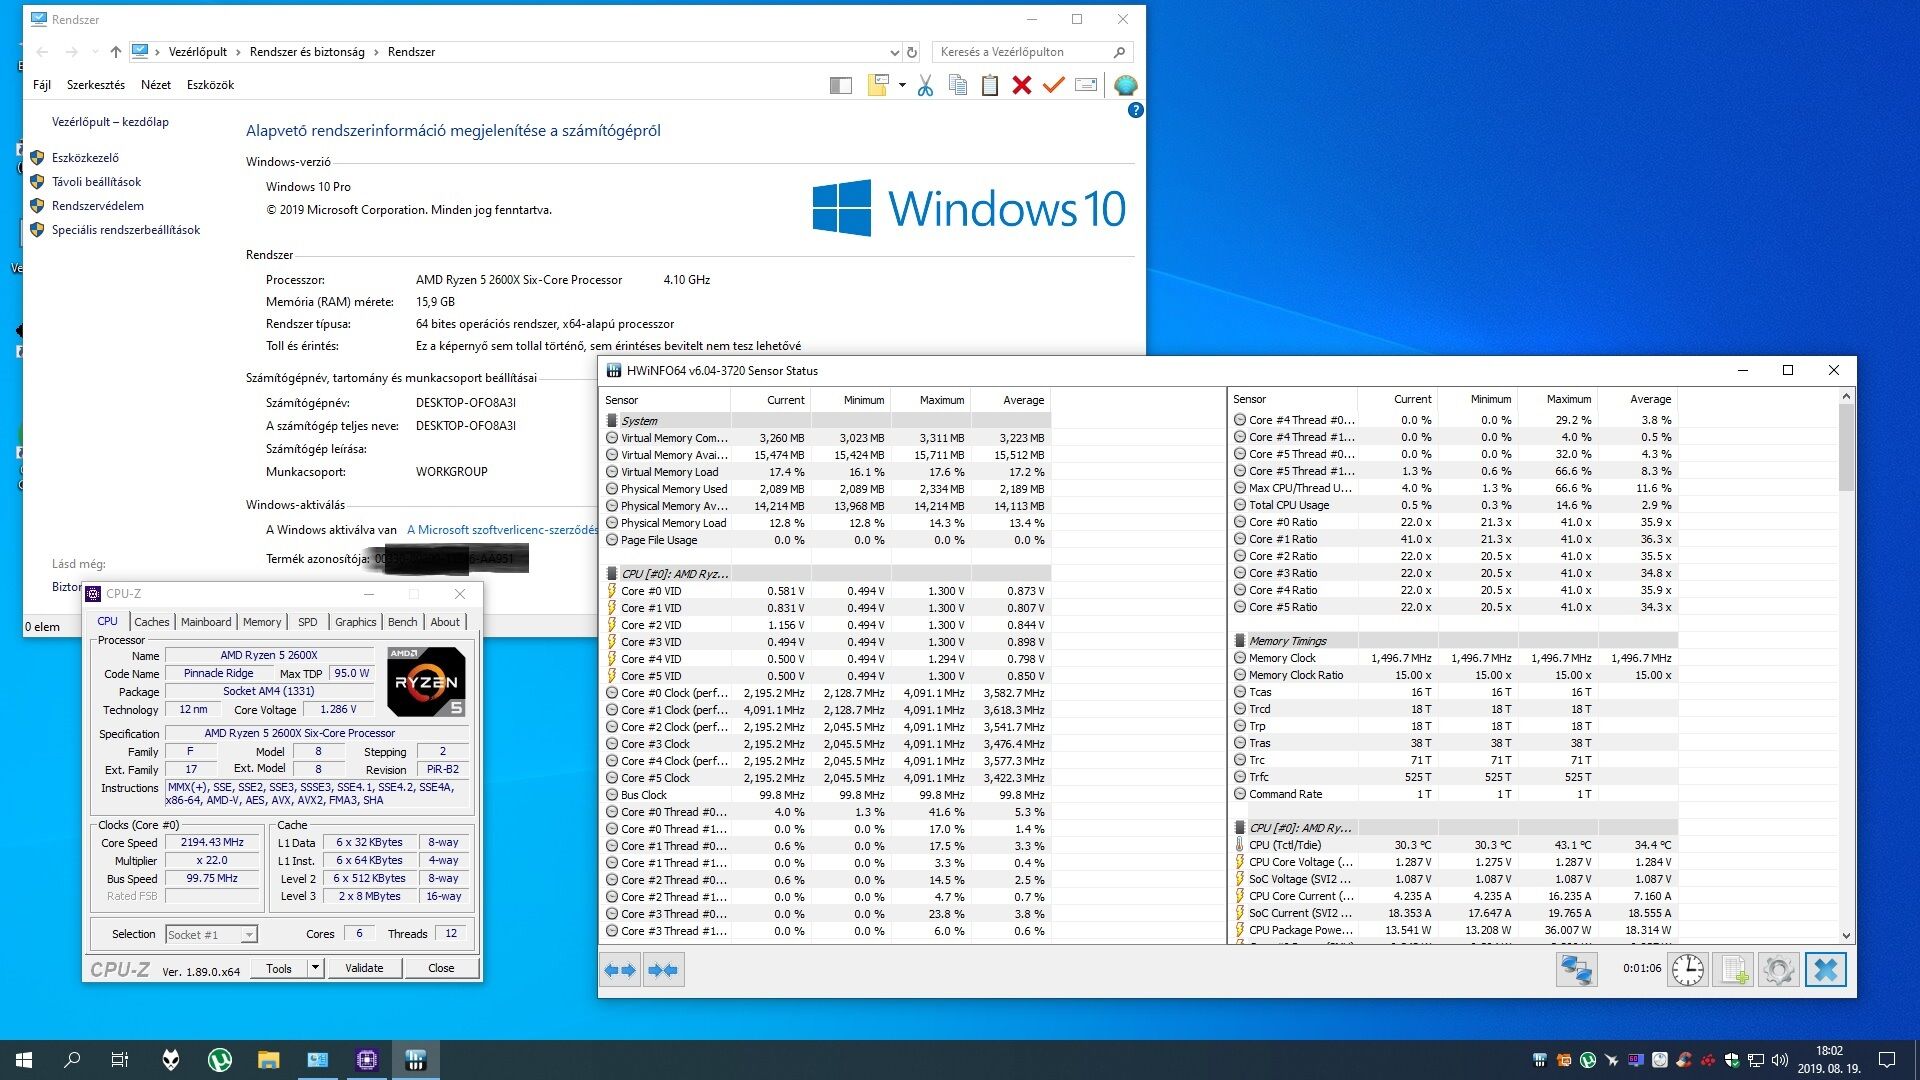The height and width of the screenshot is (1080, 1920).
Task: Switch to the Memory tab in CPU-Z
Action: [262, 622]
